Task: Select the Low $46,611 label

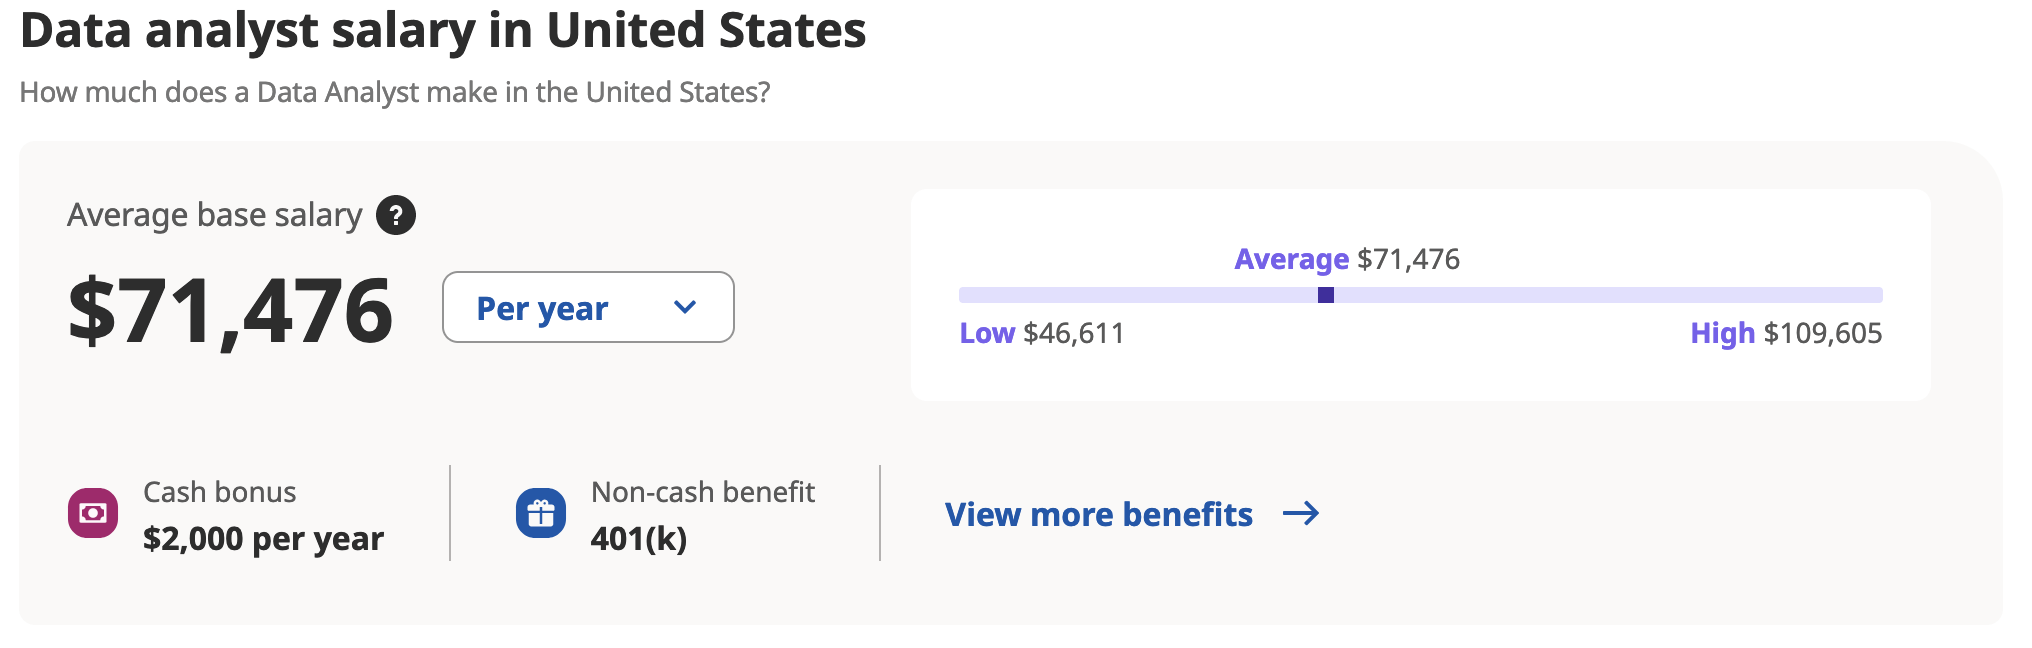Action: (x=1042, y=333)
